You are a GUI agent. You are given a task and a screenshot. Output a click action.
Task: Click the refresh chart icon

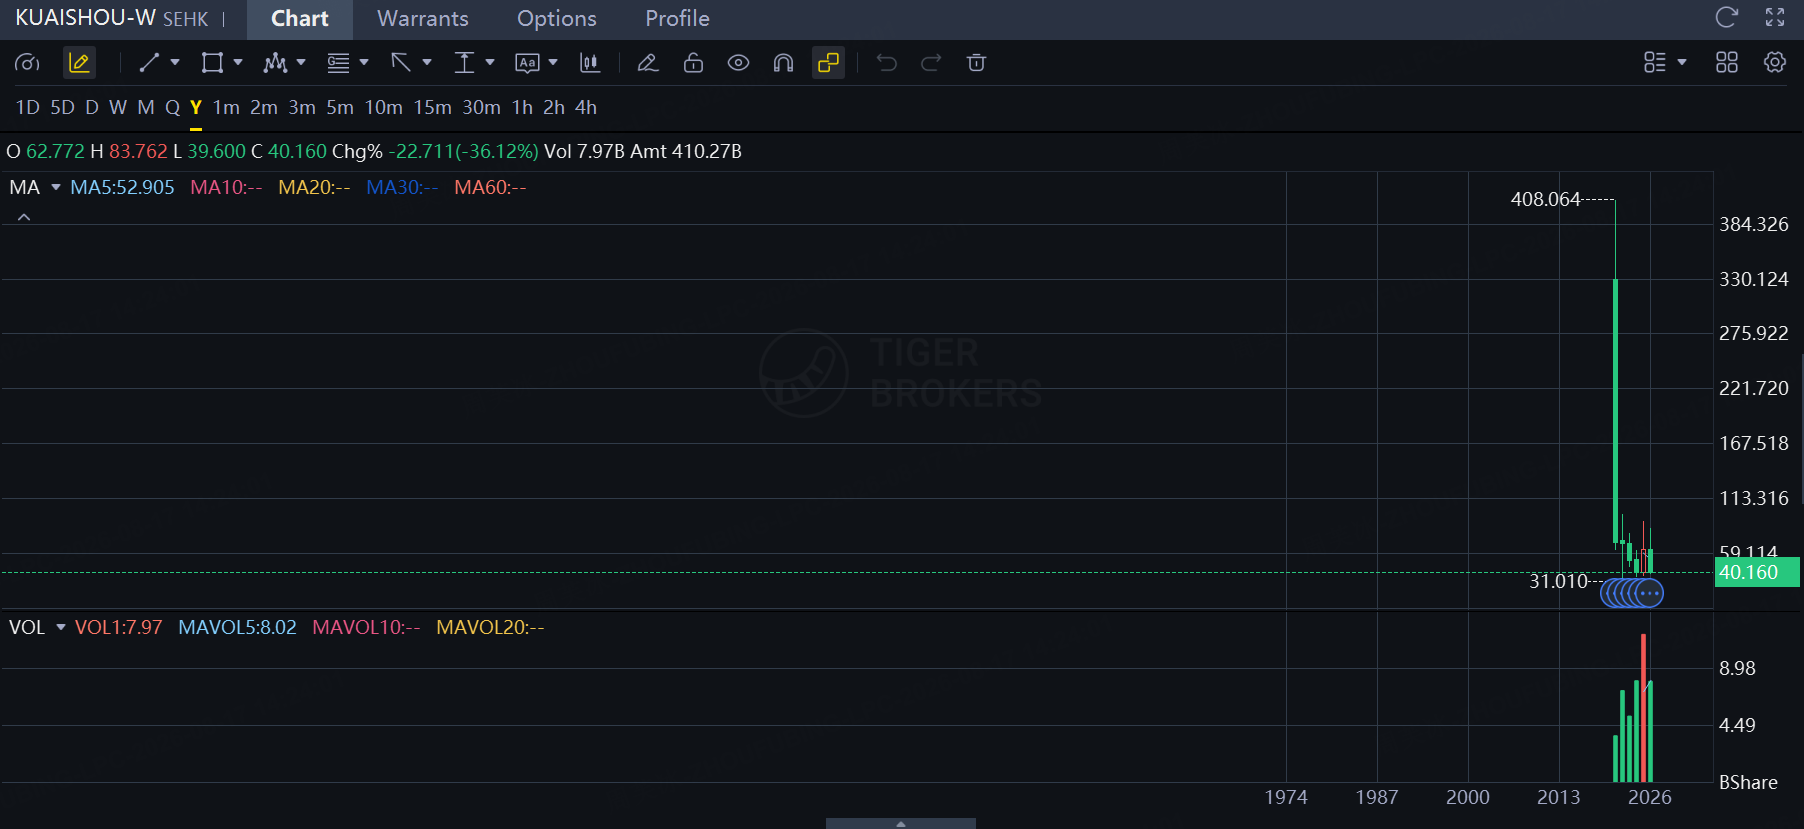click(x=1727, y=17)
